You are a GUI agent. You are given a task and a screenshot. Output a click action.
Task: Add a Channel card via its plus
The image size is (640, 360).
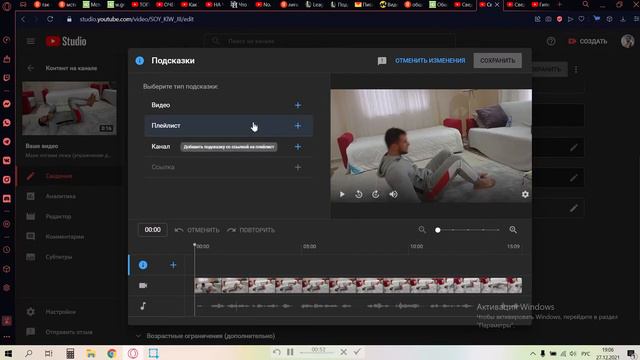click(298, 147)
